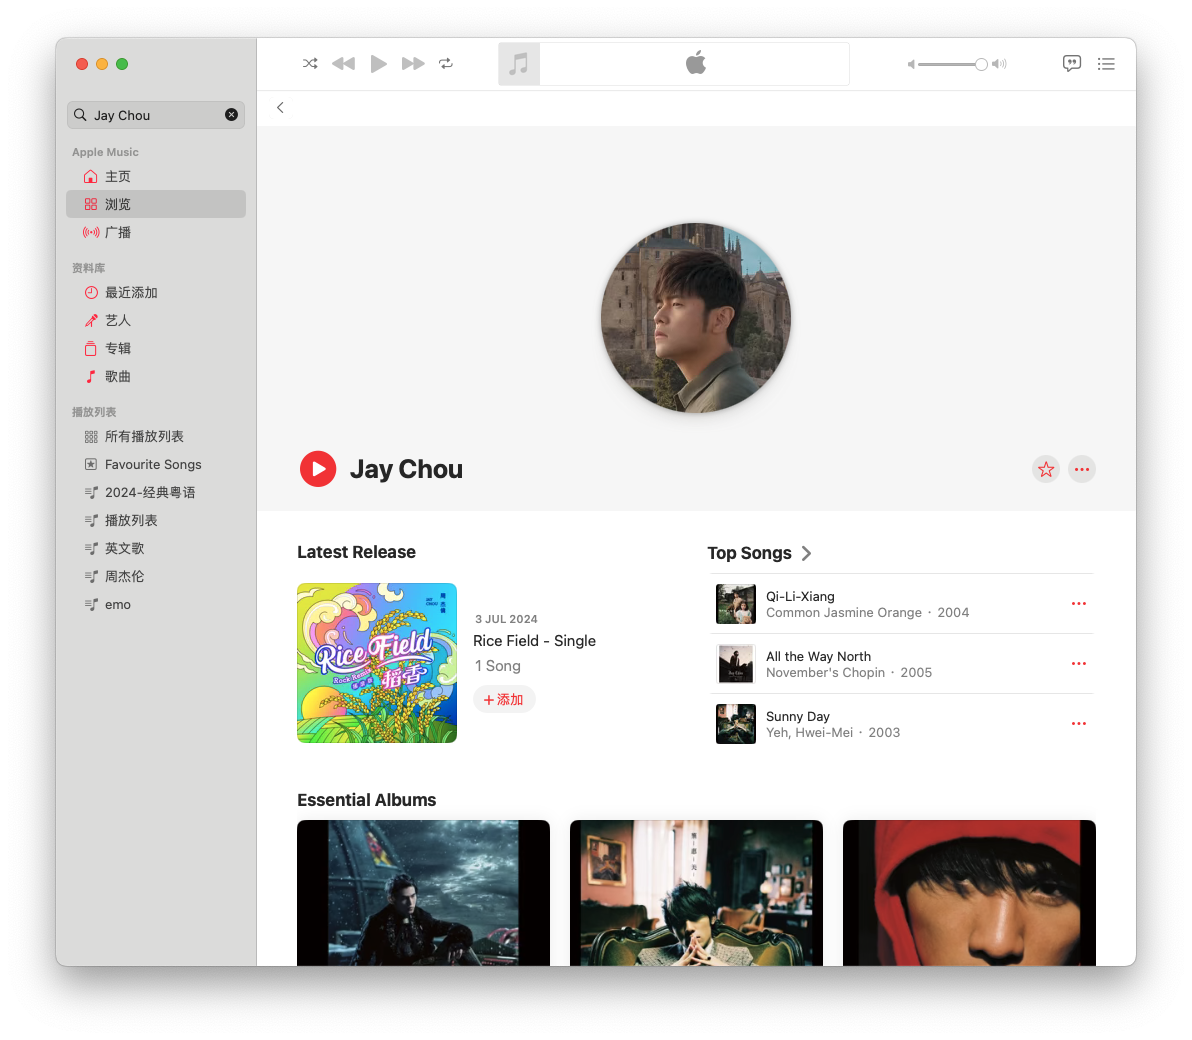Viewport: 1192px width, 1040px height.
Task: Open the 广播 radio section
Action: coord(156,232)
